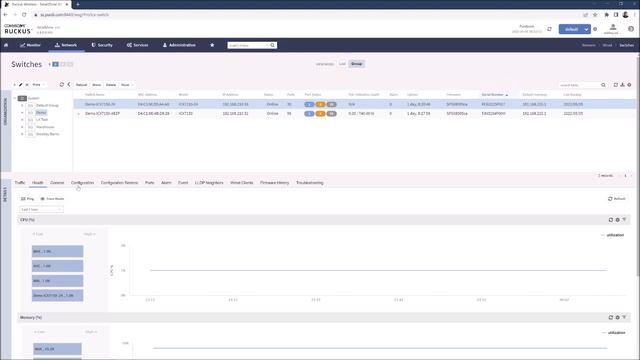Switch to the General tab

click(57, 183)
